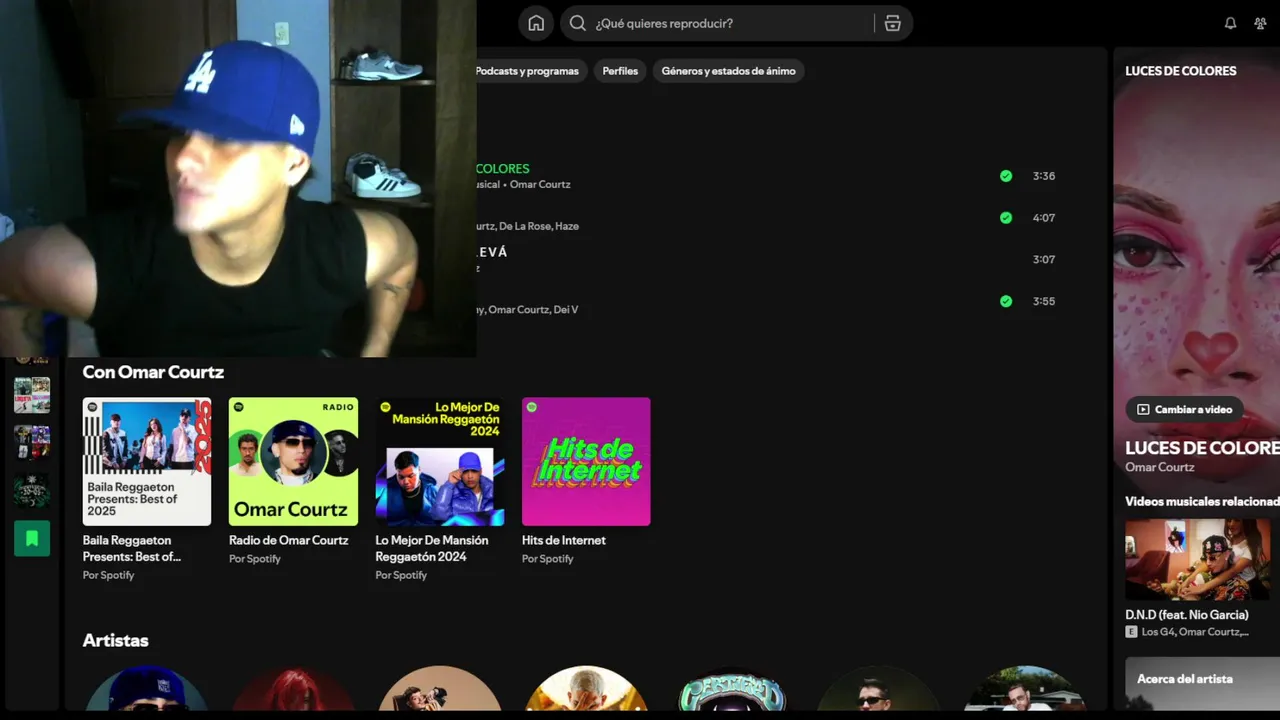Open Con Omar Courtz section heading

(153, 372)
